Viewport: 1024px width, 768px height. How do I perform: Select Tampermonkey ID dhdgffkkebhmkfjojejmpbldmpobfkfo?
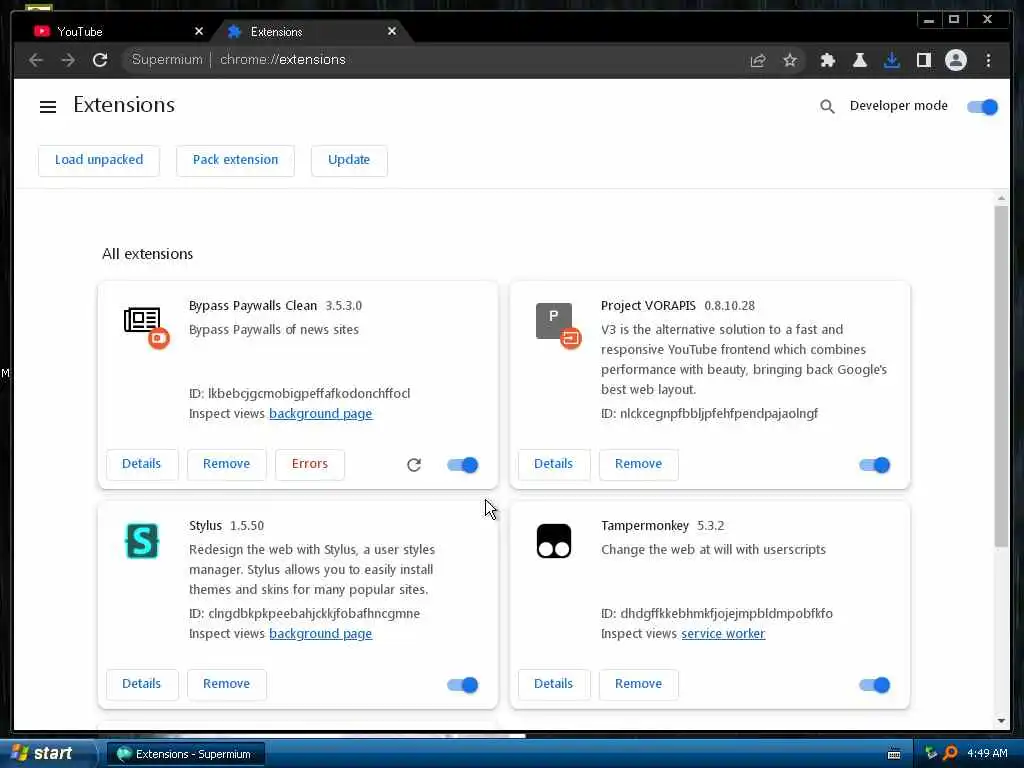click(x=726, y=614)
